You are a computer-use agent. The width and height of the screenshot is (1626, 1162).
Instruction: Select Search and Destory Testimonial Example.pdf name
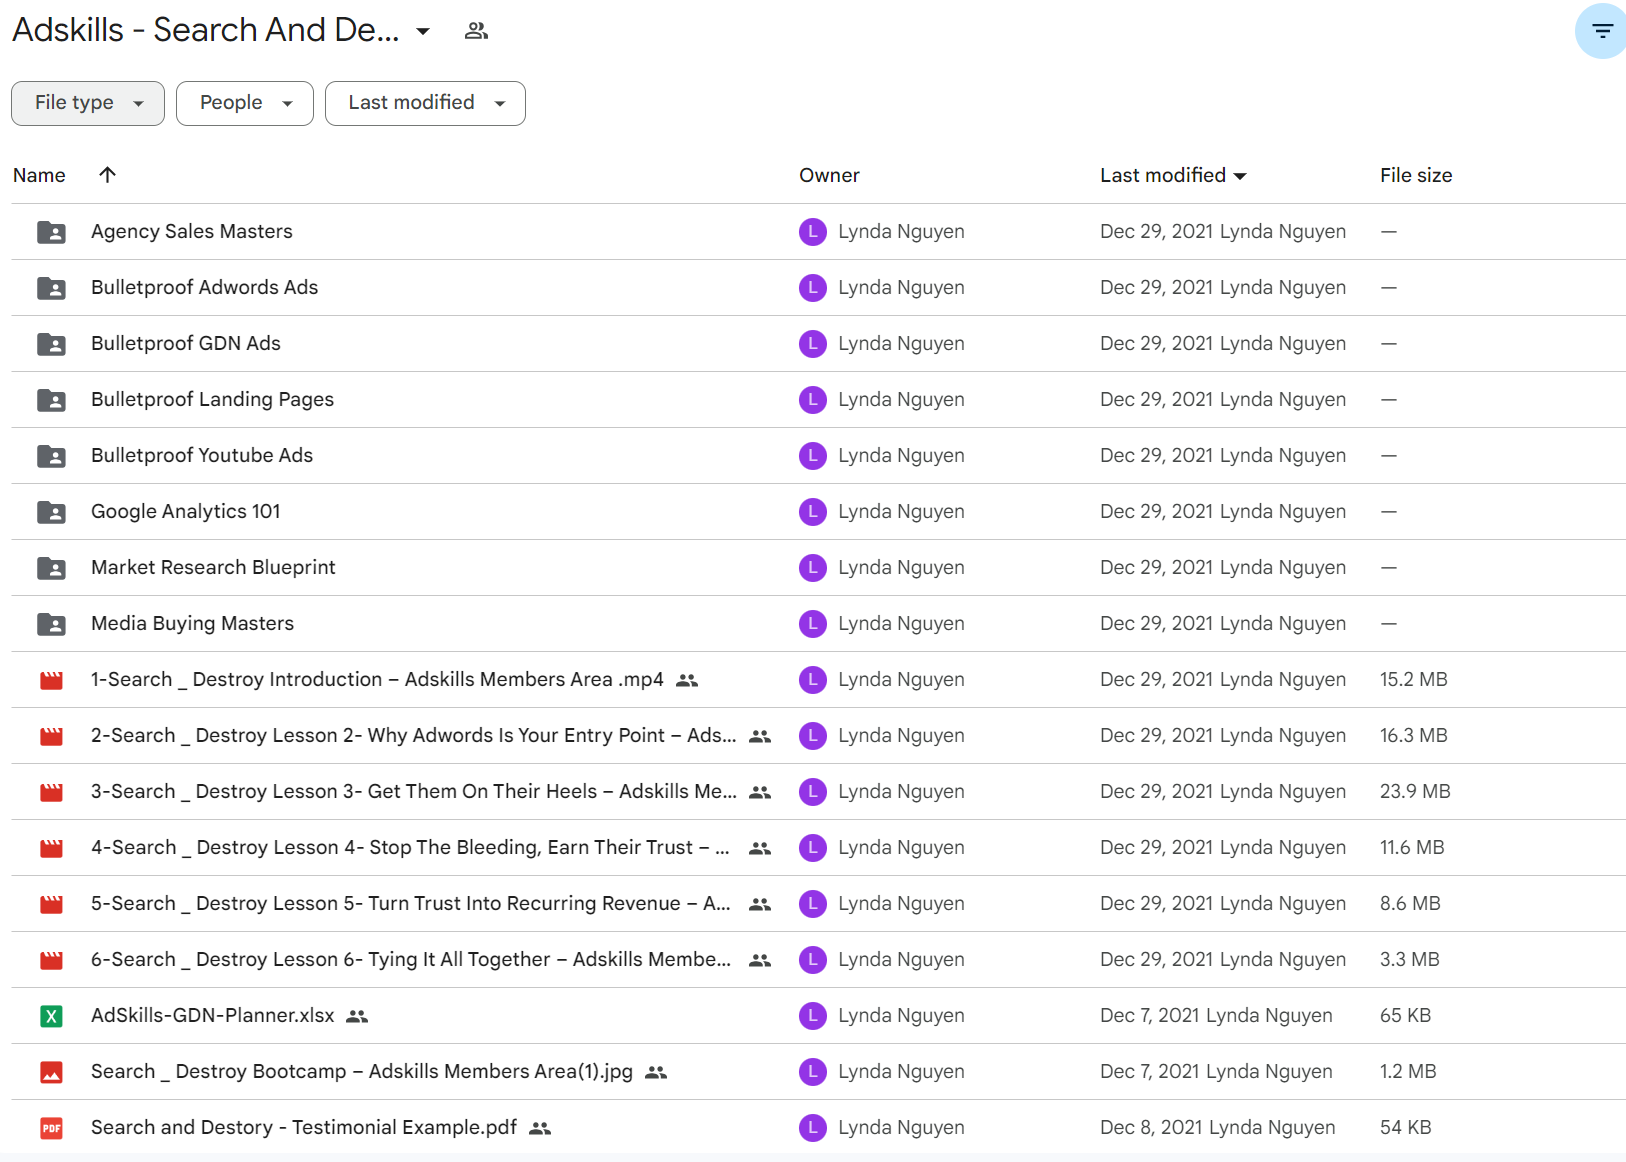(x=304, y=1128)
